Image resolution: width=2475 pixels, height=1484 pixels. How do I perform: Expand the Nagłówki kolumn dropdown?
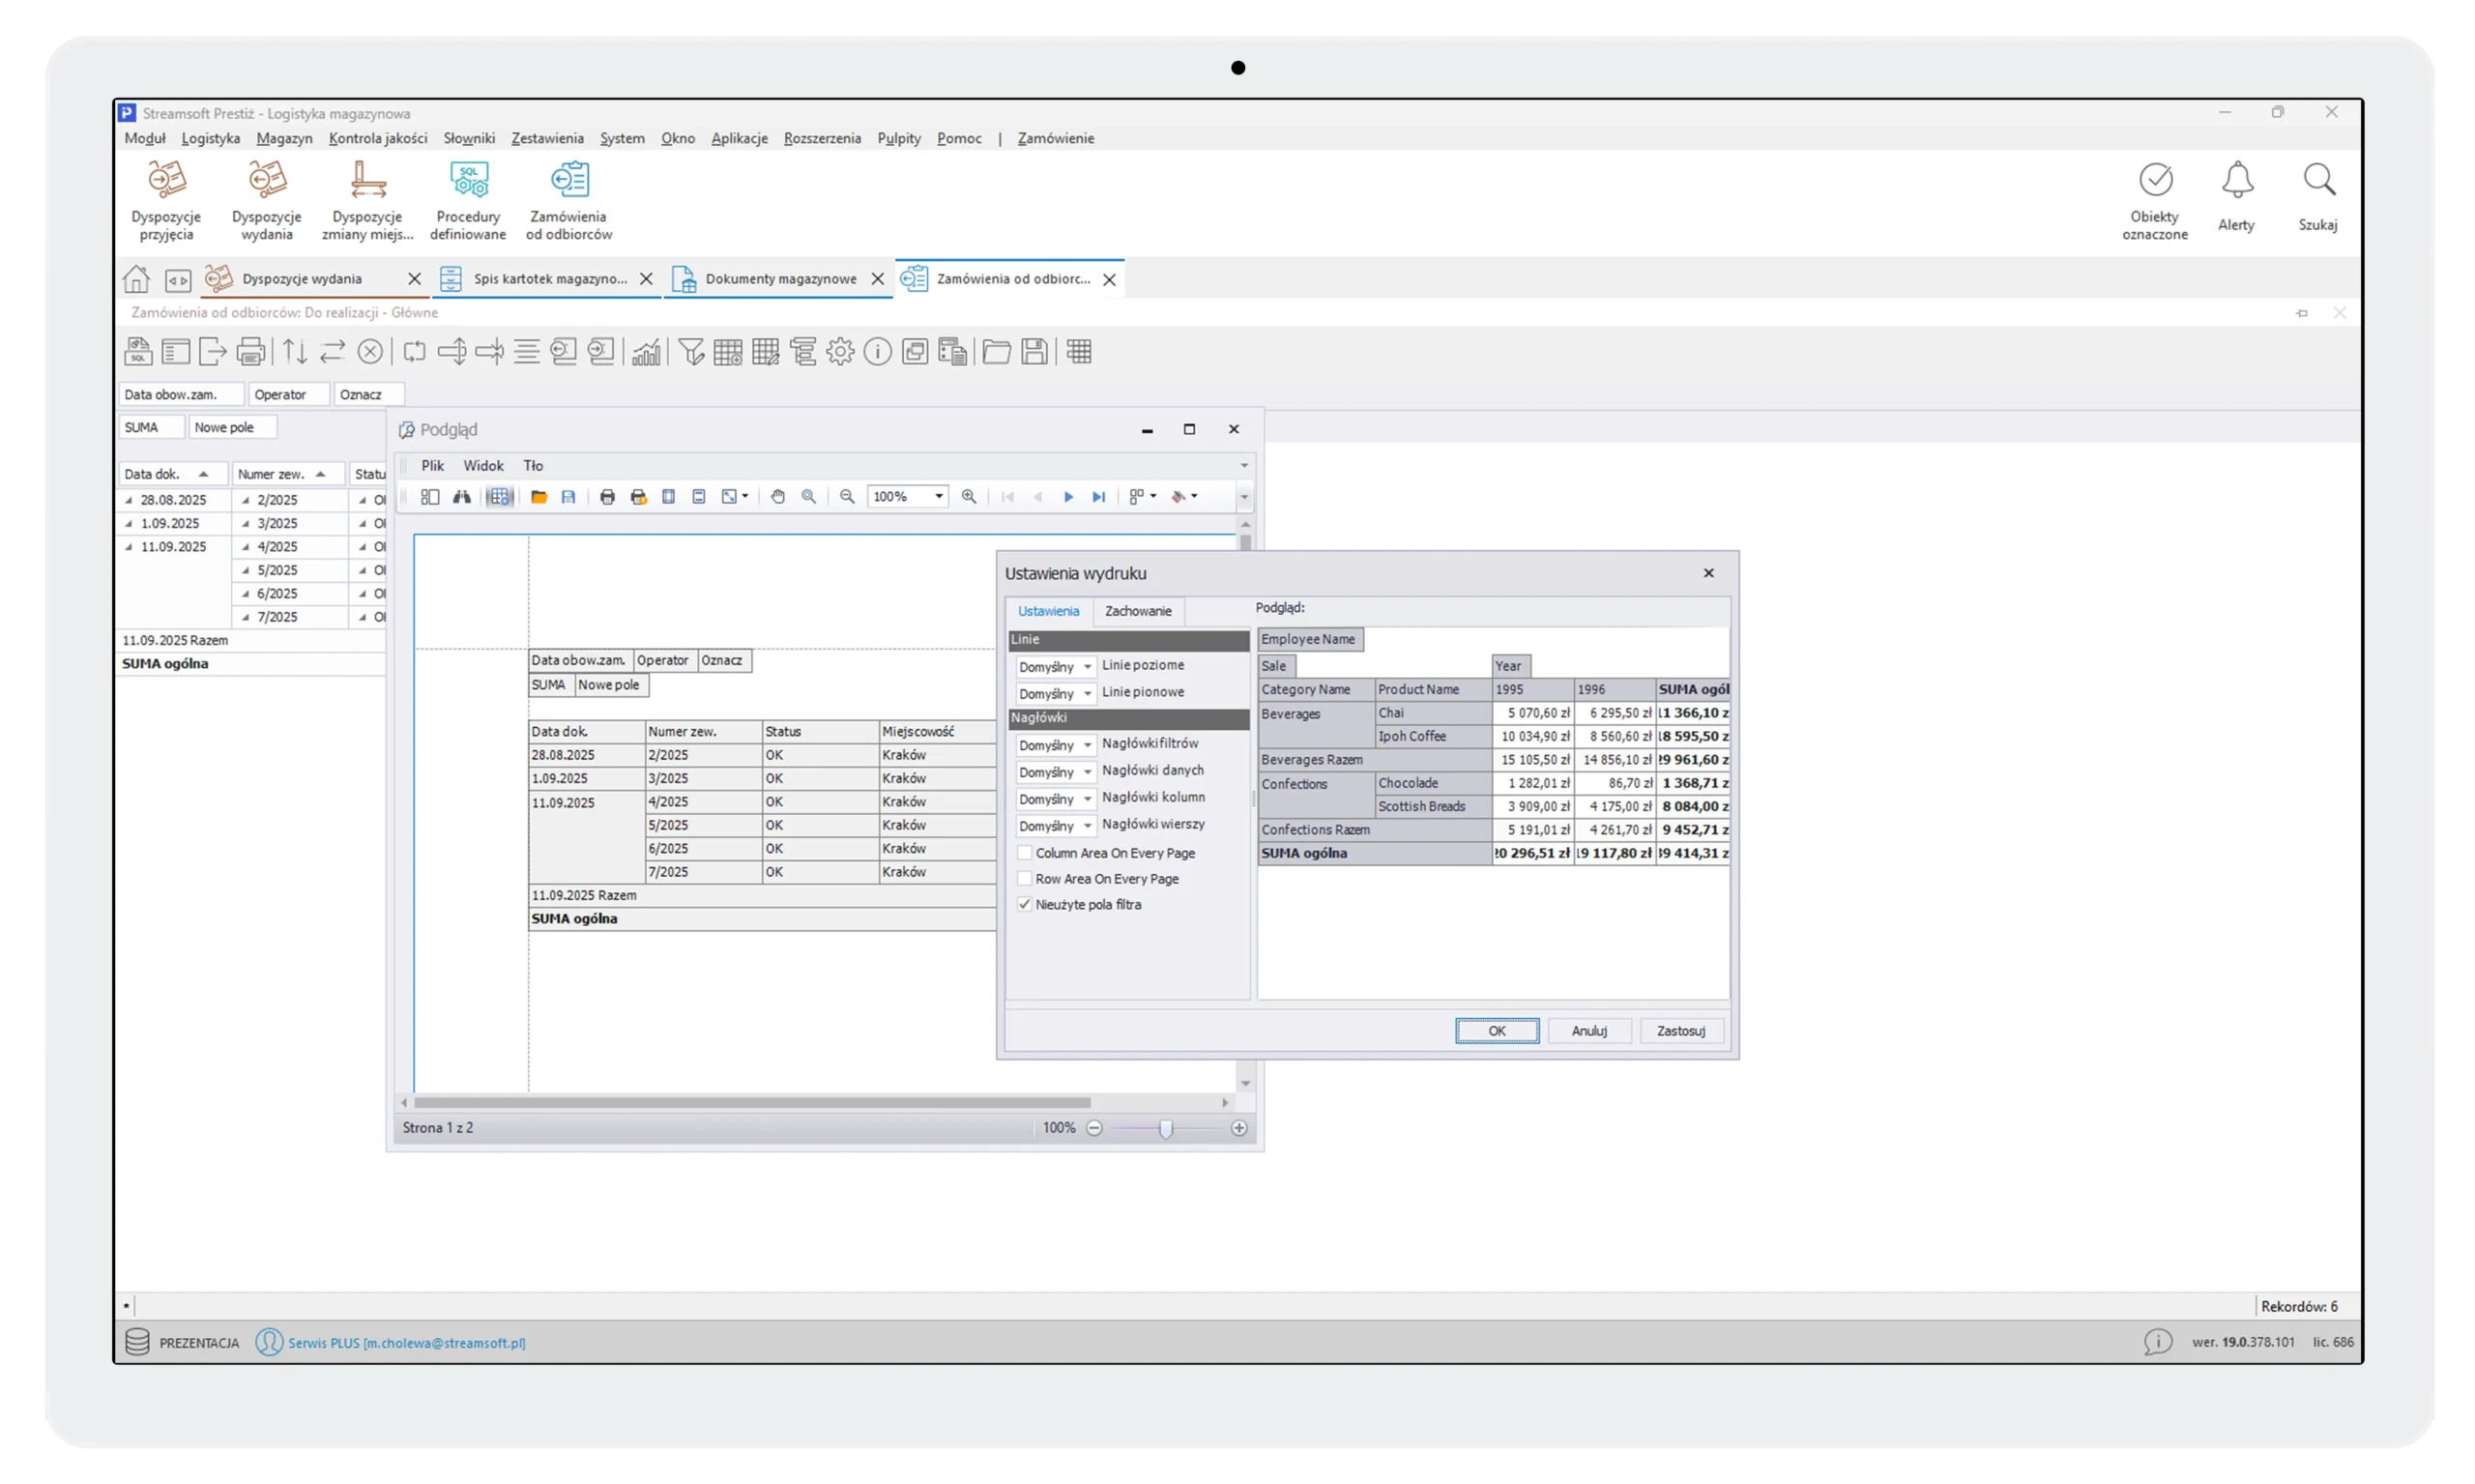click(x=1055, y=800)
